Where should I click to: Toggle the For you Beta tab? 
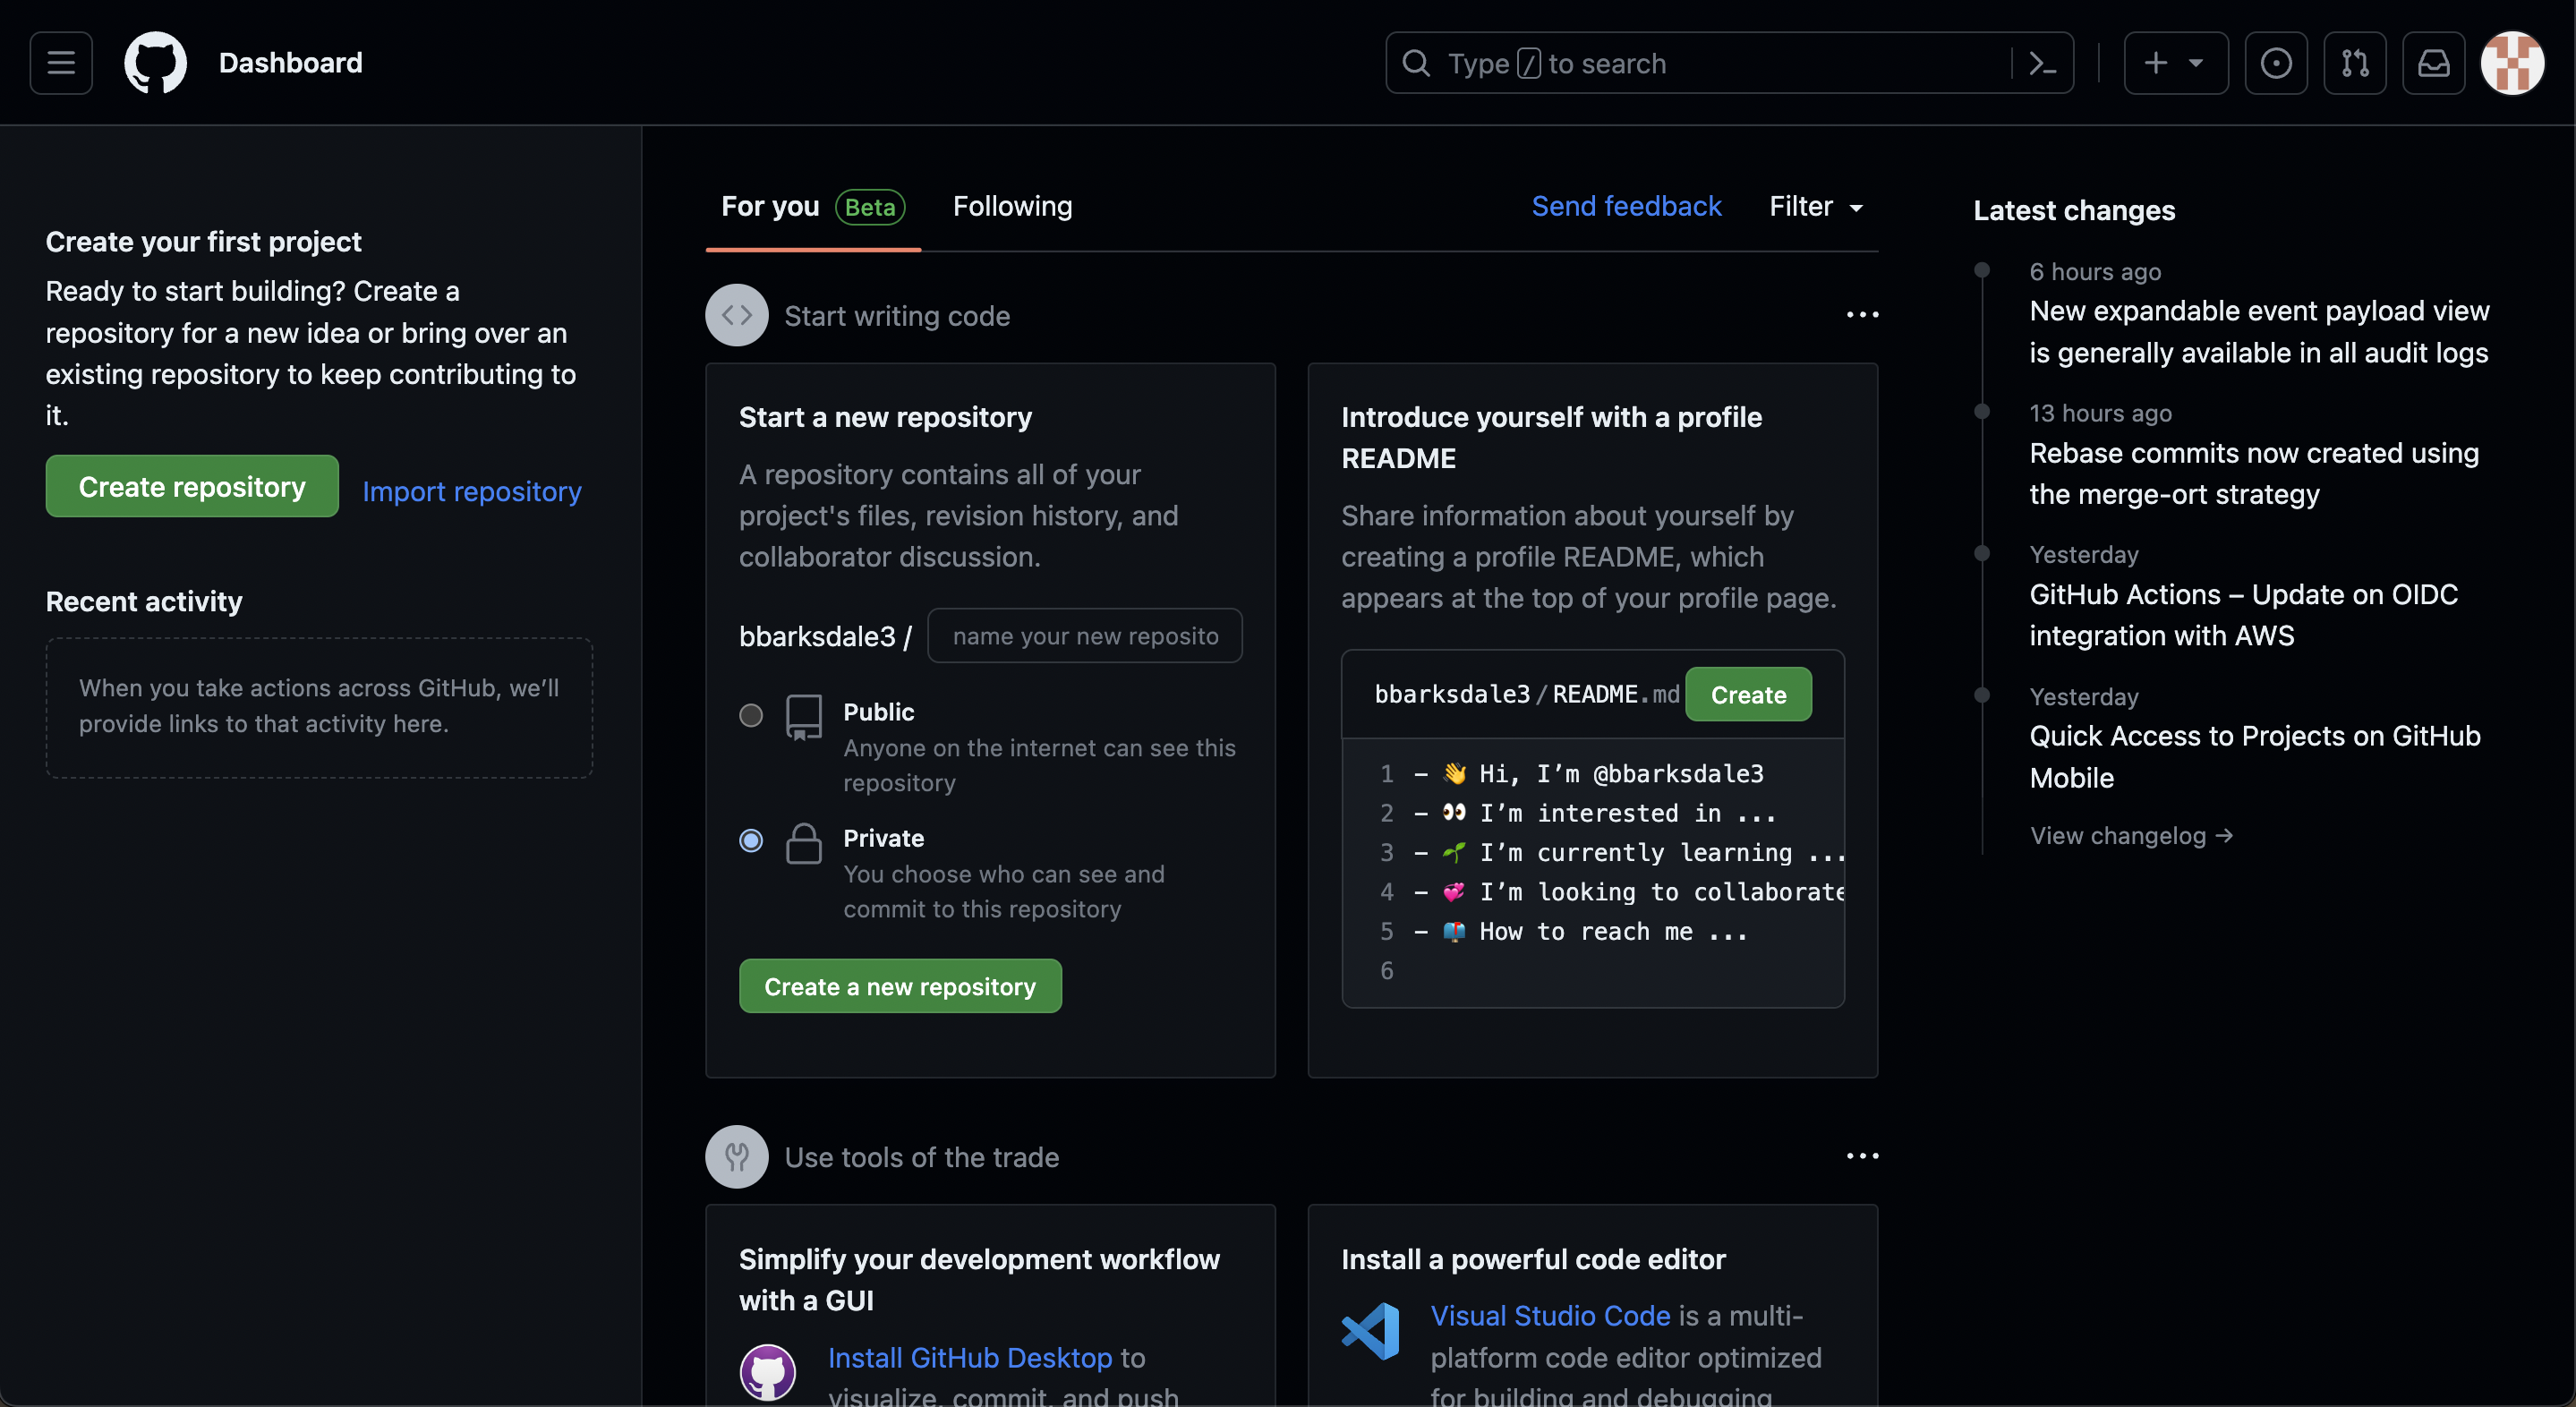[813, 206]
